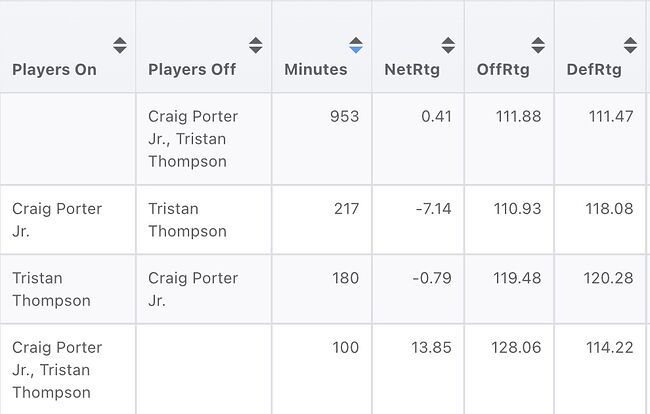Click the sort arrows above Players Off
Viewport: 650px width, 414px height.
pos(255,46)
